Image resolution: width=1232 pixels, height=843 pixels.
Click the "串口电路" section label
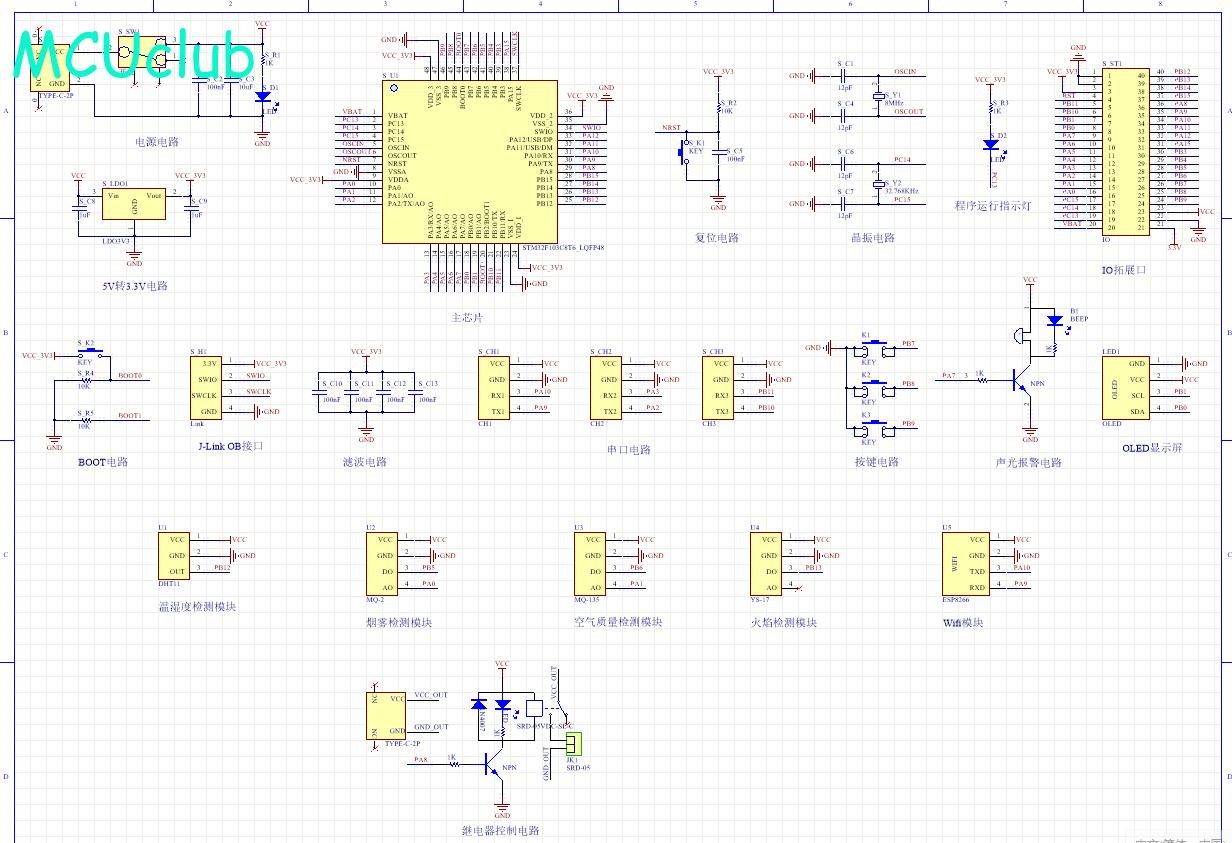(x=628, y=450)
